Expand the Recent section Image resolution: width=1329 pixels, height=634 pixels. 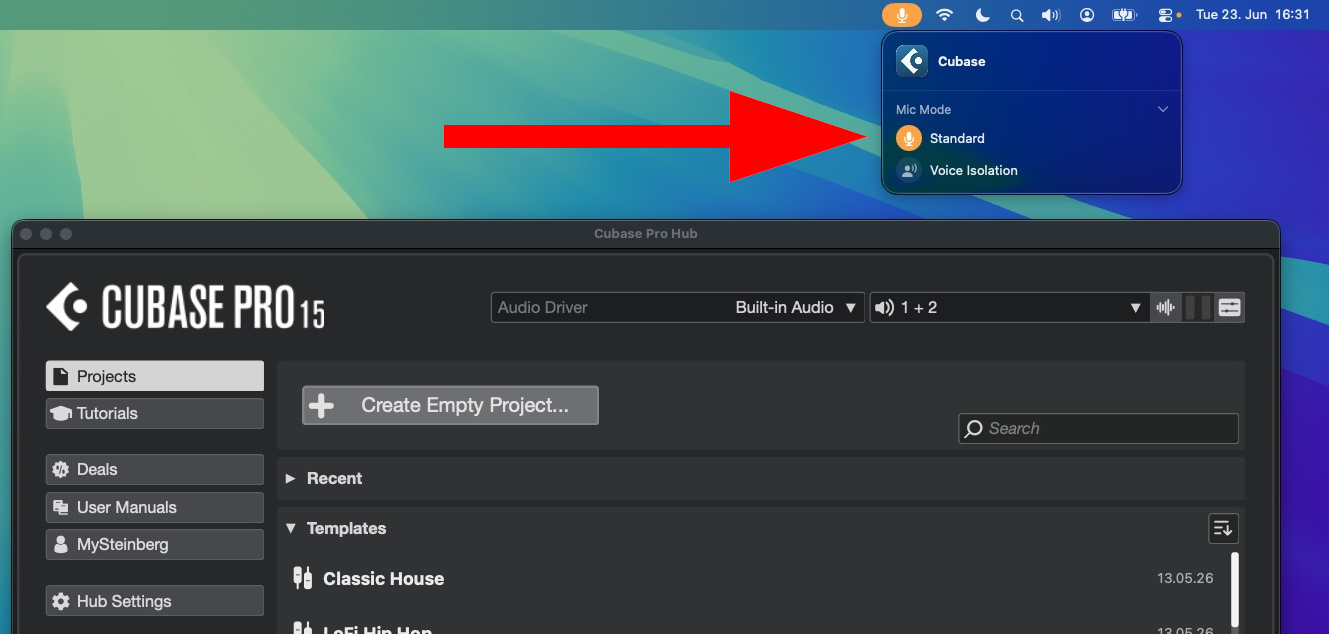click(x=290, y=478)
